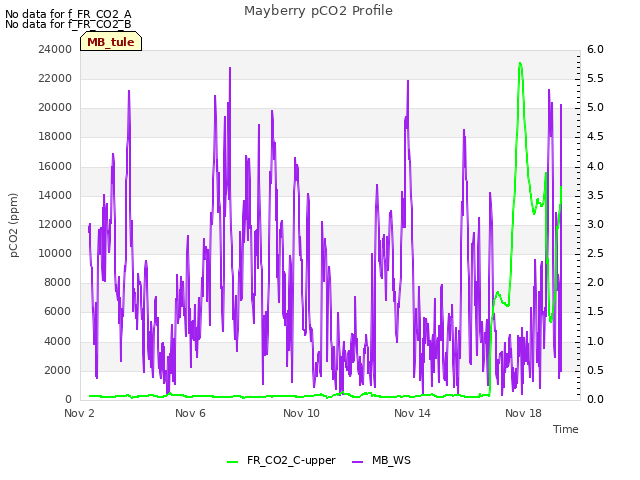Click the 1.0 right axis value
640x480 pixels.
595,341
